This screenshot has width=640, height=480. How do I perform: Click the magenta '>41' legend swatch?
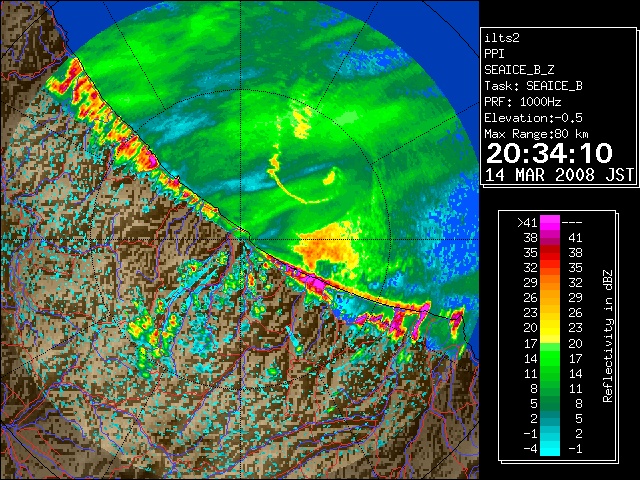click(x=550, y=223)
